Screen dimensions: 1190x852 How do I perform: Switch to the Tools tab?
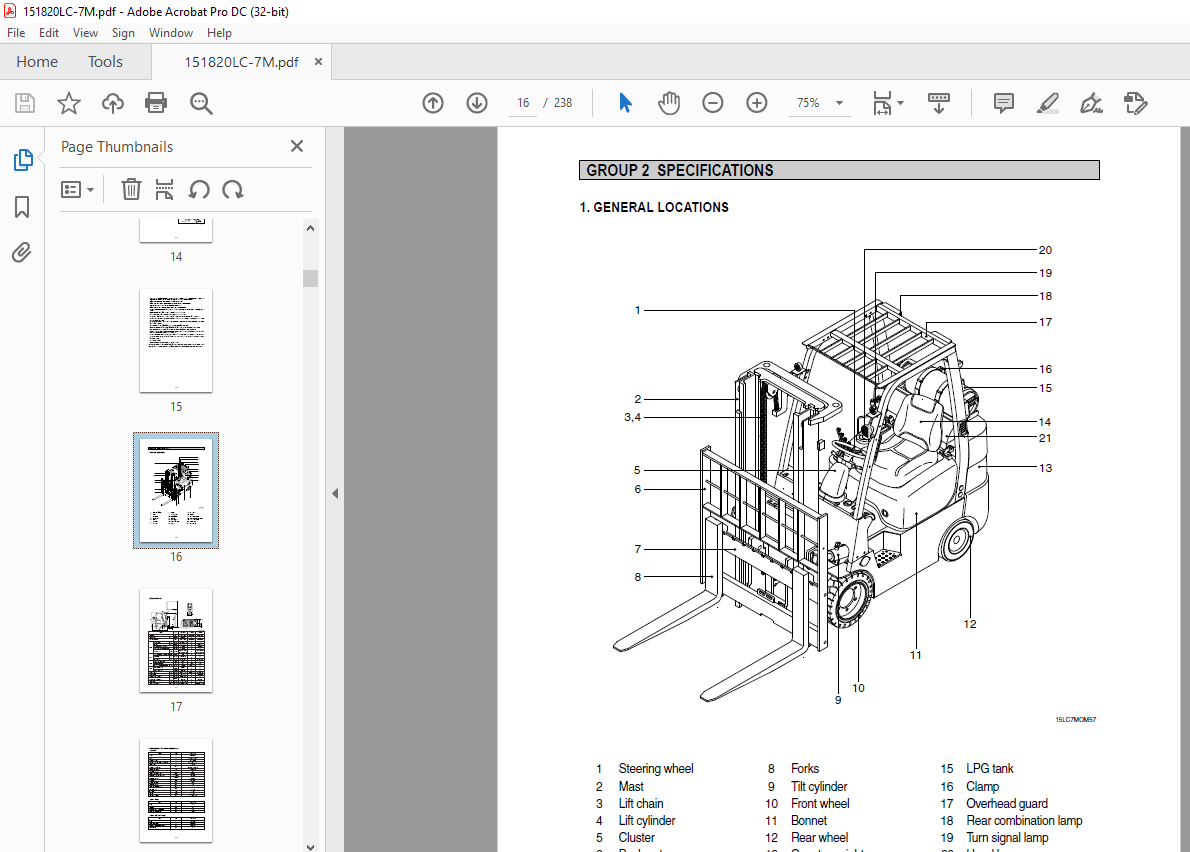pyautogui.click(x=105, y=62)
